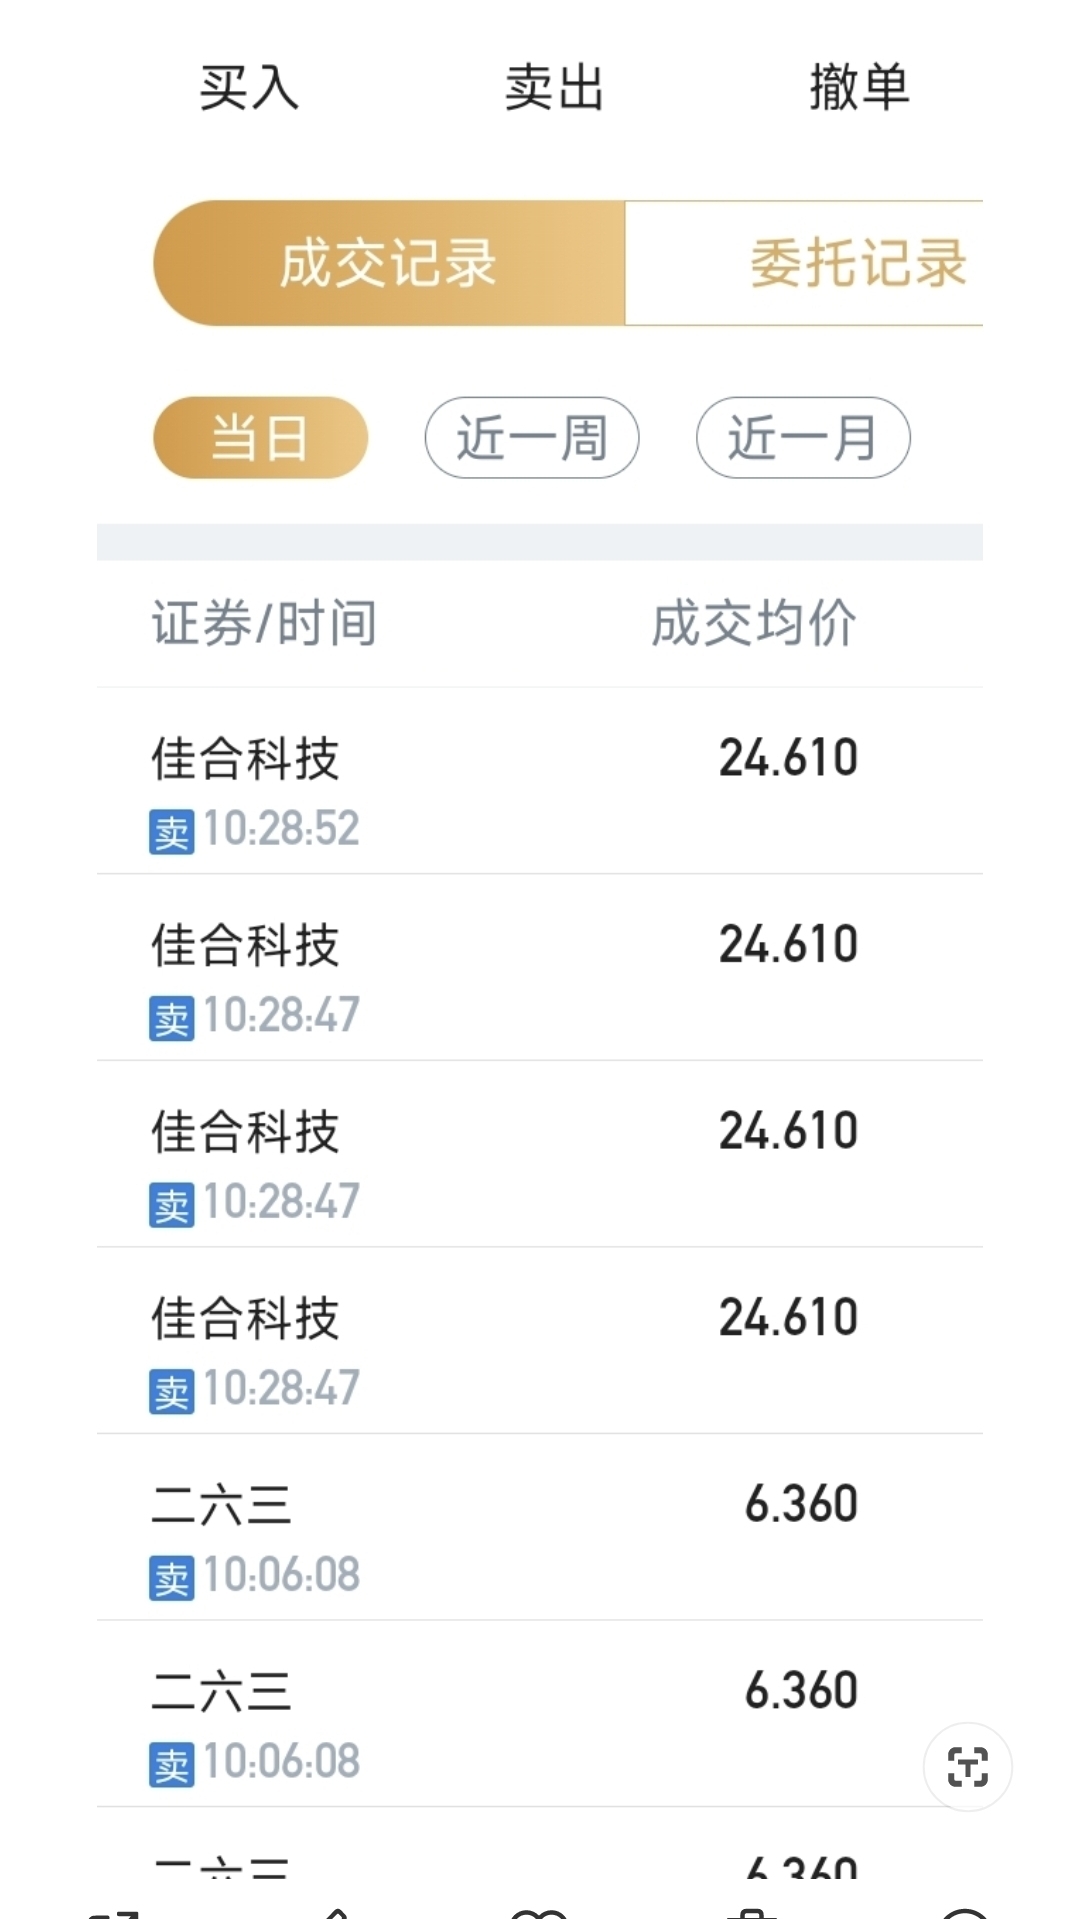This screenshot has width=1080, height=1919.
Task: Tap the text-scan floating icon
Action: point(967,1767)
